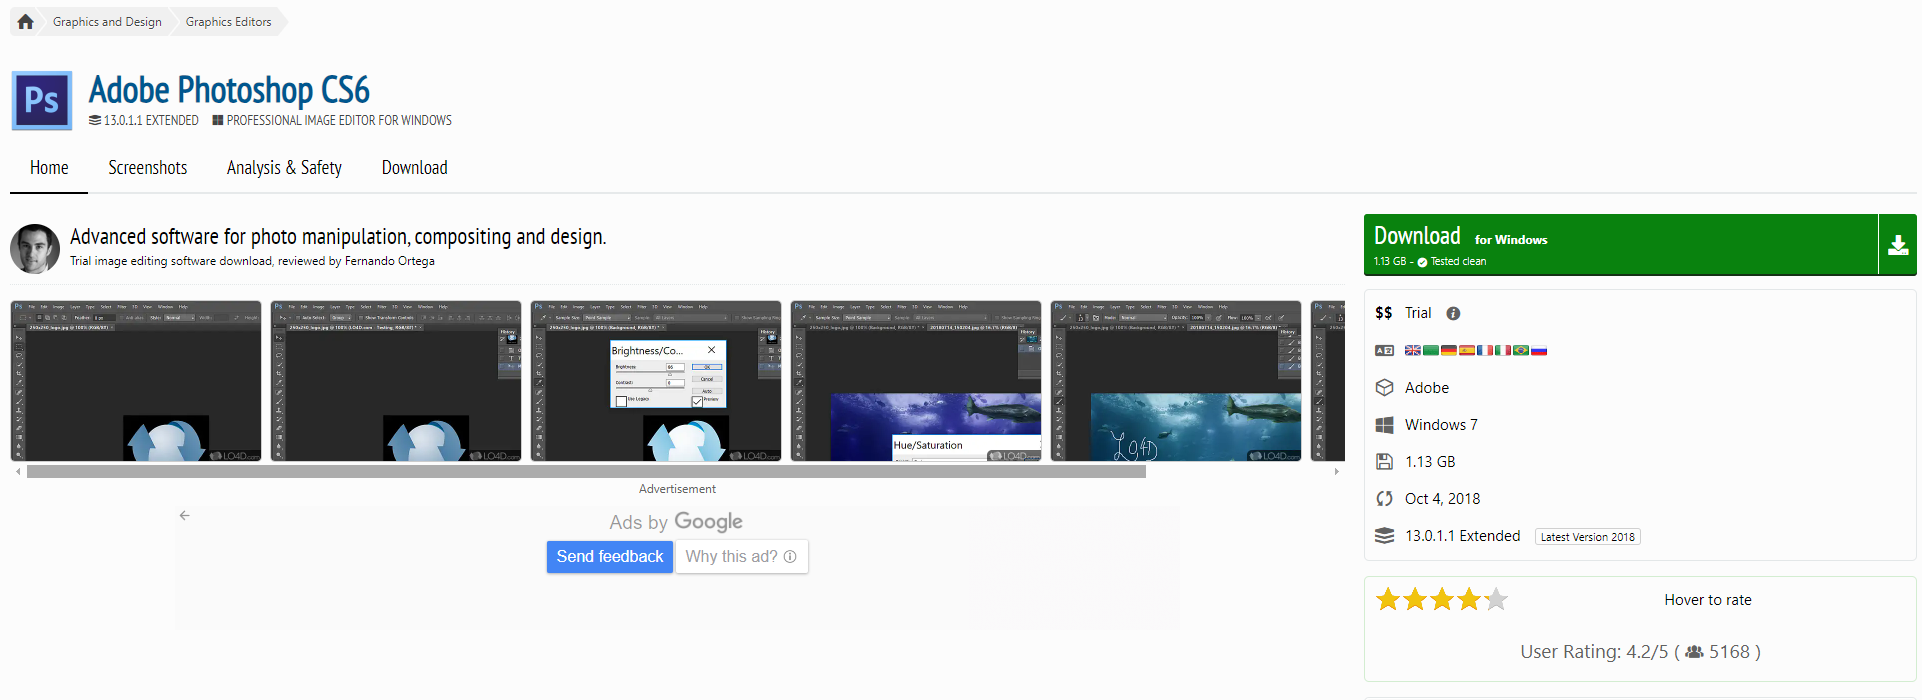Click the Windows logo beside Windows 7
1922x700 pixels.
pos(1384,425)
